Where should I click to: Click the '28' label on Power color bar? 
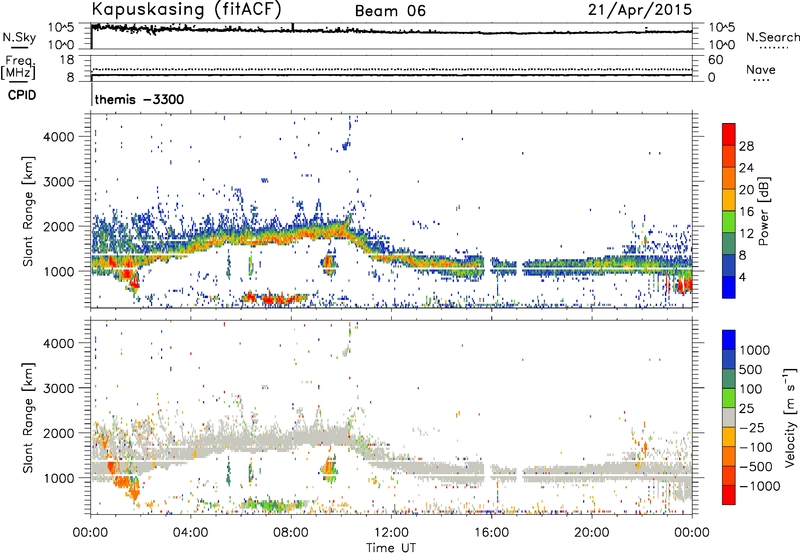point(746,146)
